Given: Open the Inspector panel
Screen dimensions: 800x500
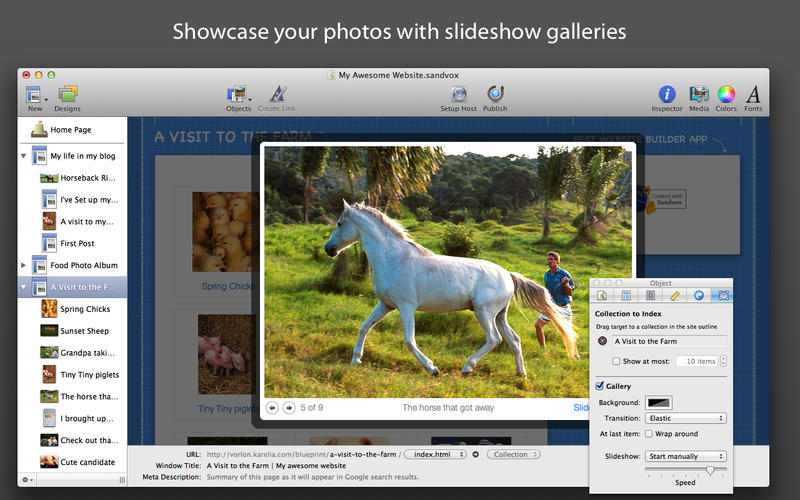Looking at the screenshot, I should point(666,96).
